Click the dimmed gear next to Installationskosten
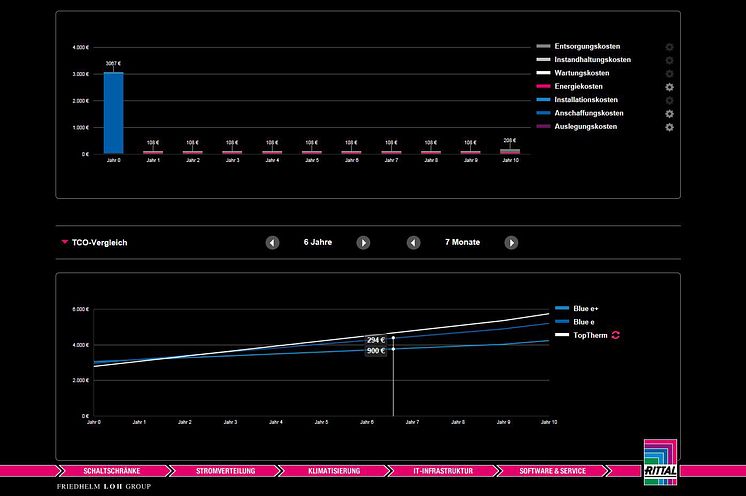This screenshot has width=746, height=496. (x=669, y=100)
